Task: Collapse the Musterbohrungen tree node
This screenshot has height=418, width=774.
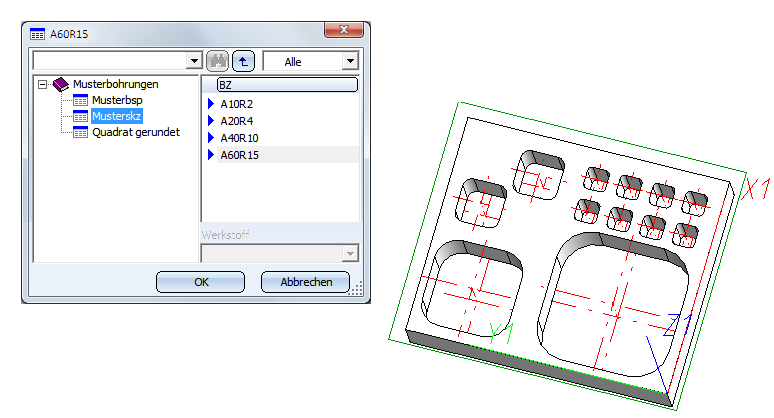Action: pyautogui.click(x=42, y=84)
